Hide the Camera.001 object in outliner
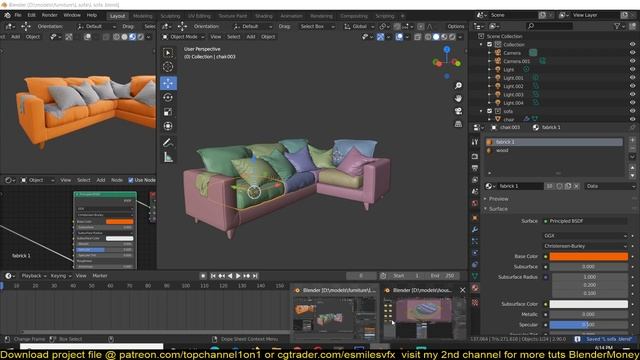640x360 pixels. (x=632, y=61)
